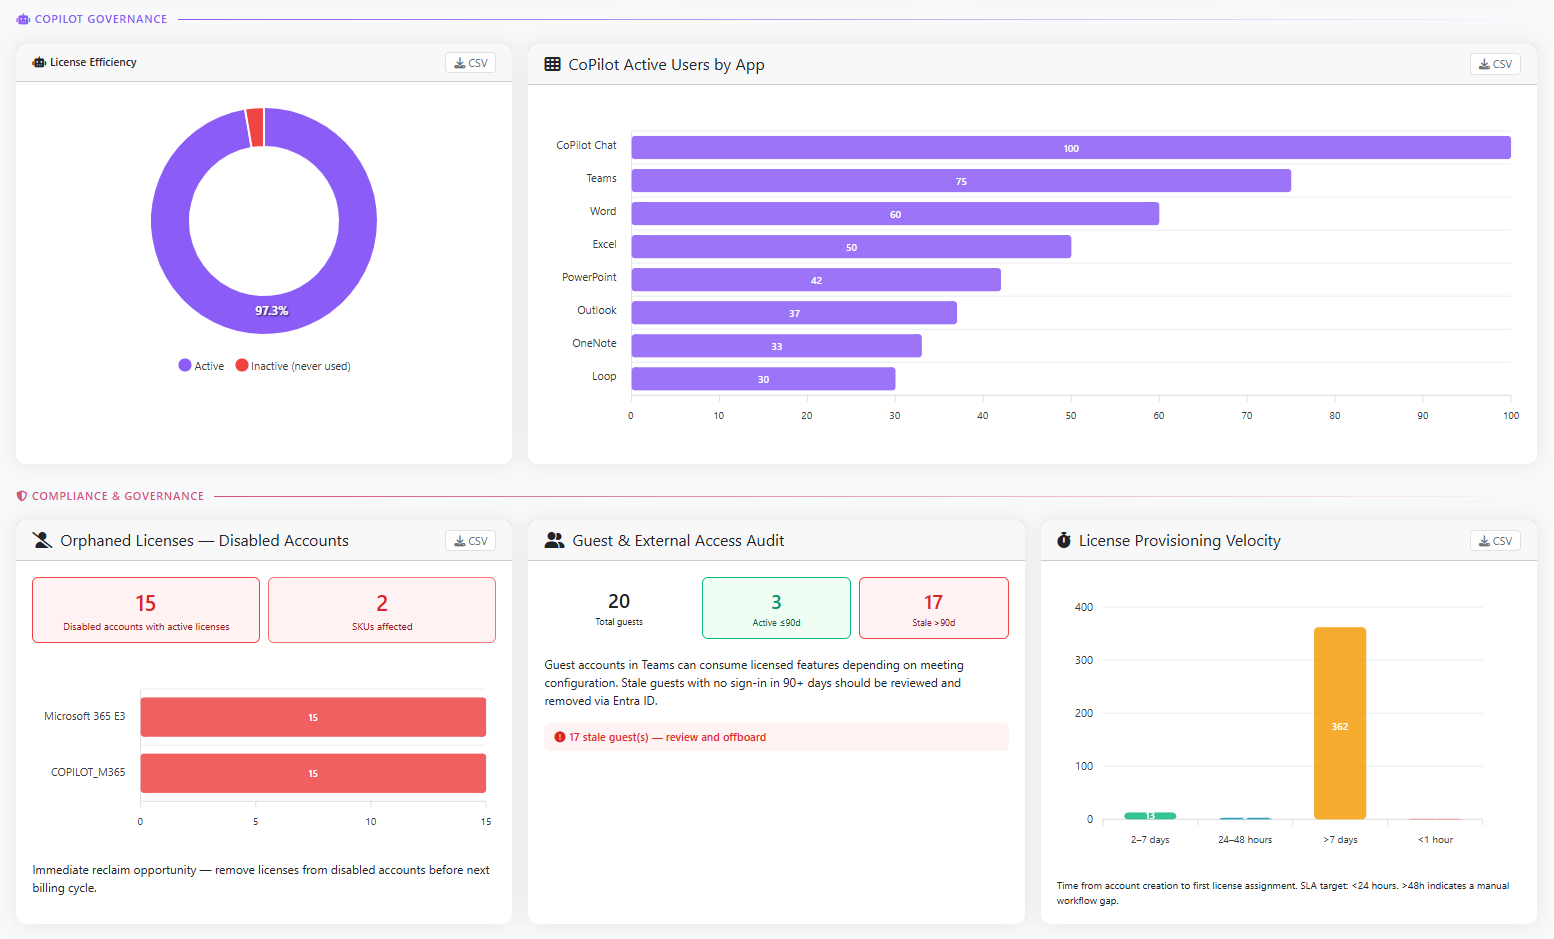Click the table icon beside CoPilot Active Users
The width and height of the screenshot is (1554, 939).
[x=552, y=64]
